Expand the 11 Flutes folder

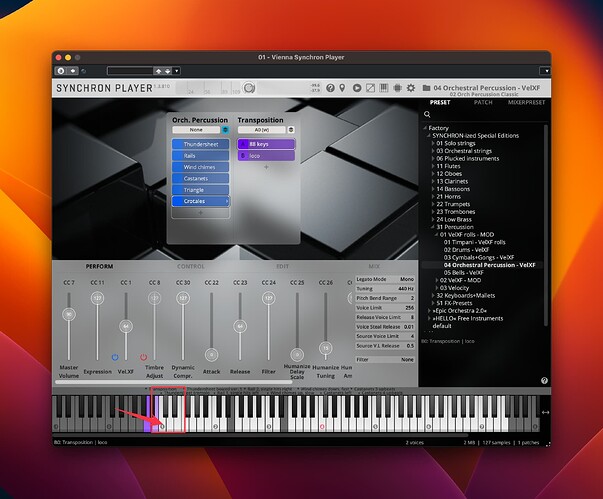(x=433, y=166)
